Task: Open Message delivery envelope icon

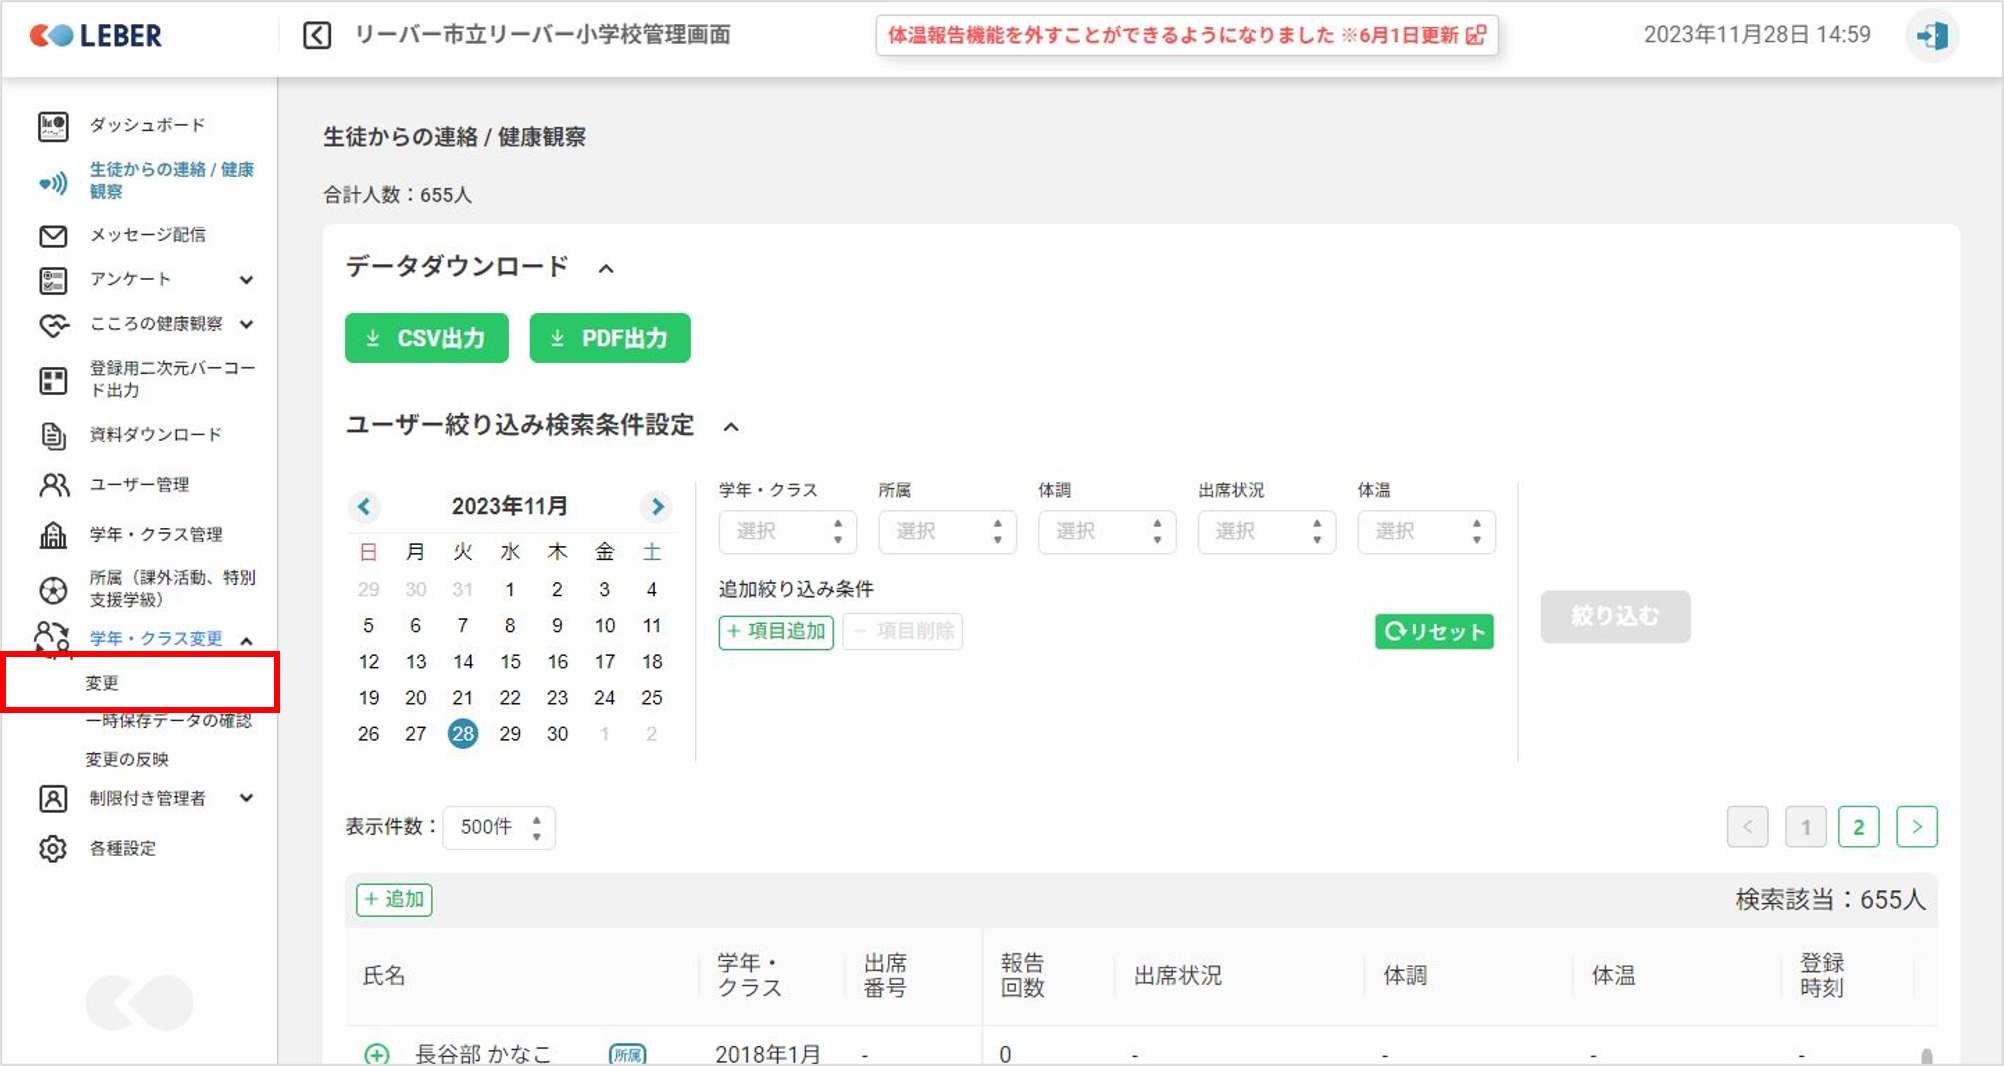Action: pos(53,236)
